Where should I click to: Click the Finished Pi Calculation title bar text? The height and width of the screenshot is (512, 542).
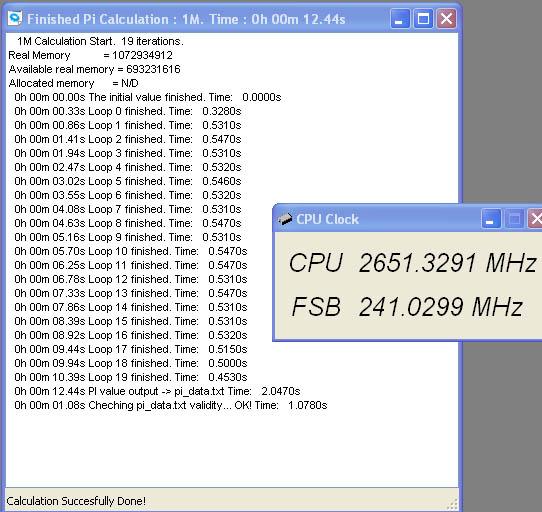coord(186,19)
